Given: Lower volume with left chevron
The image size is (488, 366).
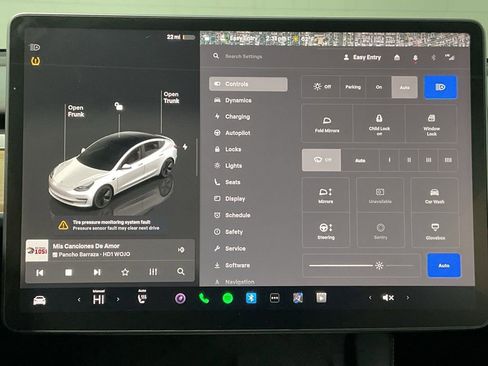Looking at the screenshot, I should click(x=370, y=298).
